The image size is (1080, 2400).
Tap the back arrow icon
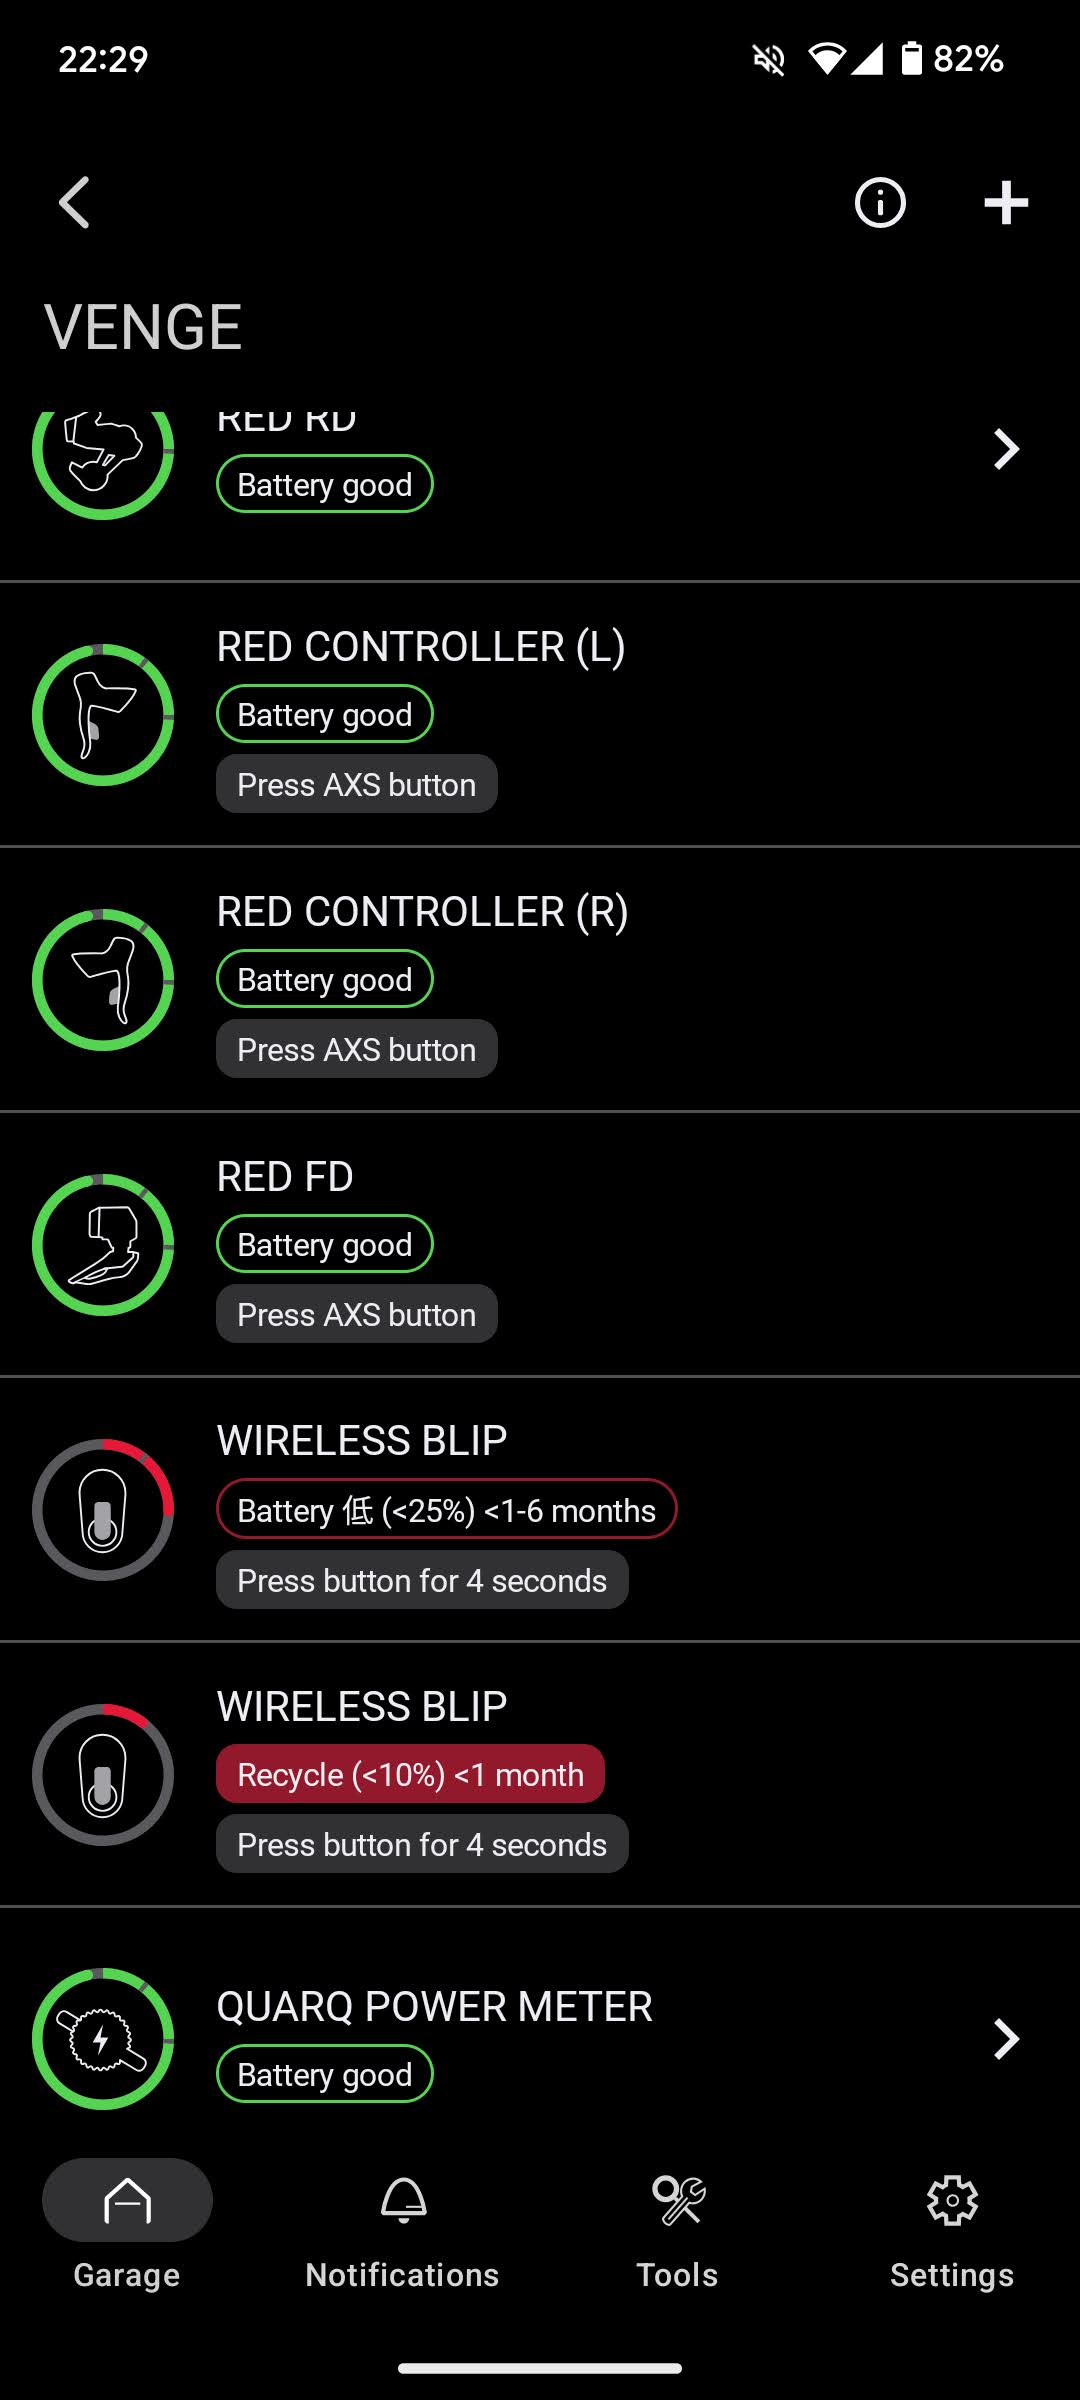pyautogui.click(x=75, y=203)
